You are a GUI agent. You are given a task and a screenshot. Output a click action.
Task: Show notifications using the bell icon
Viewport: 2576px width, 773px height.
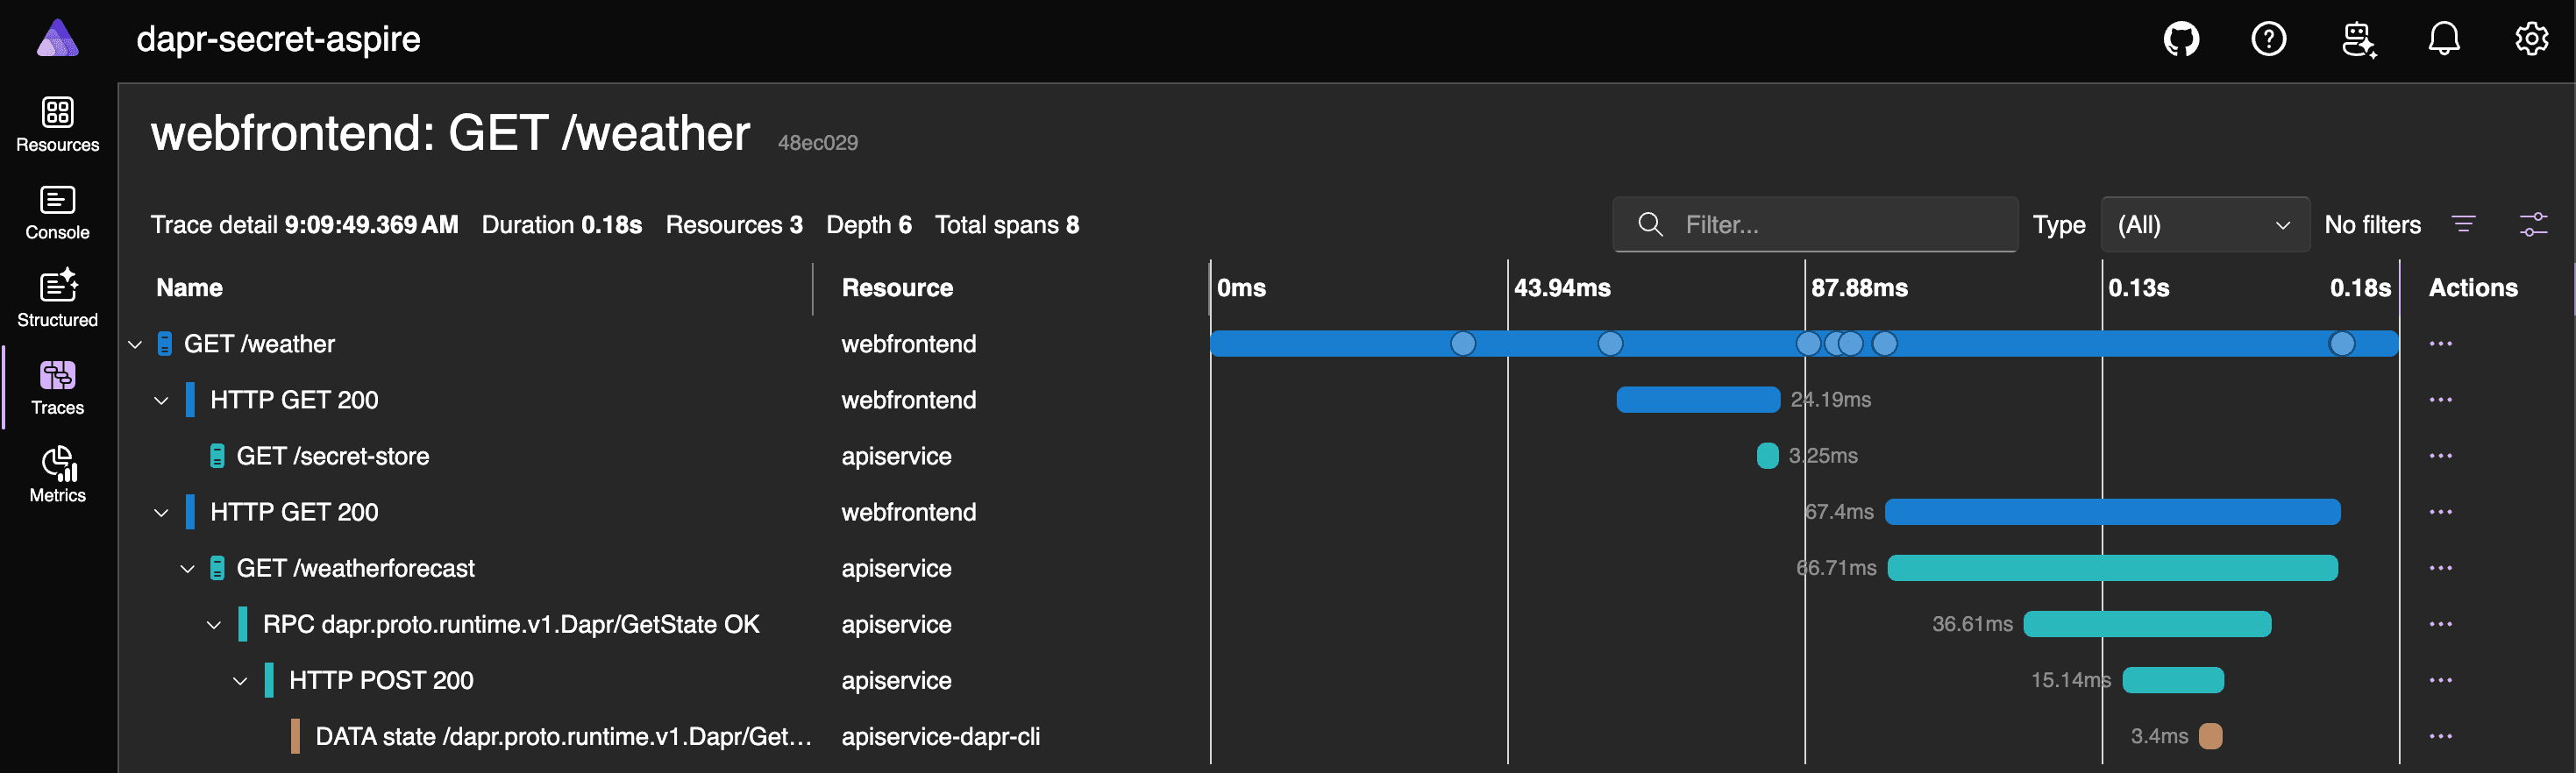(2444, 39)
